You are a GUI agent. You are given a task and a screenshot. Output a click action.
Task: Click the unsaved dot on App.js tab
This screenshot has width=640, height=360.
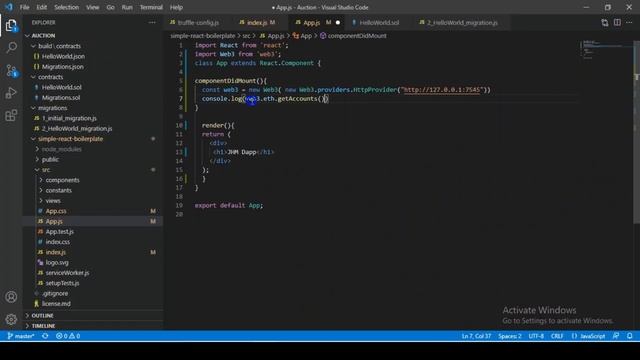coord(338,22)
